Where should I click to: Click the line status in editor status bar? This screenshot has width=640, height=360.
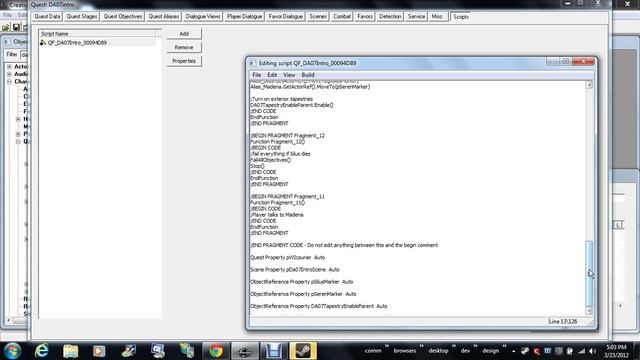pyautogui.click(x=563, y=322)
